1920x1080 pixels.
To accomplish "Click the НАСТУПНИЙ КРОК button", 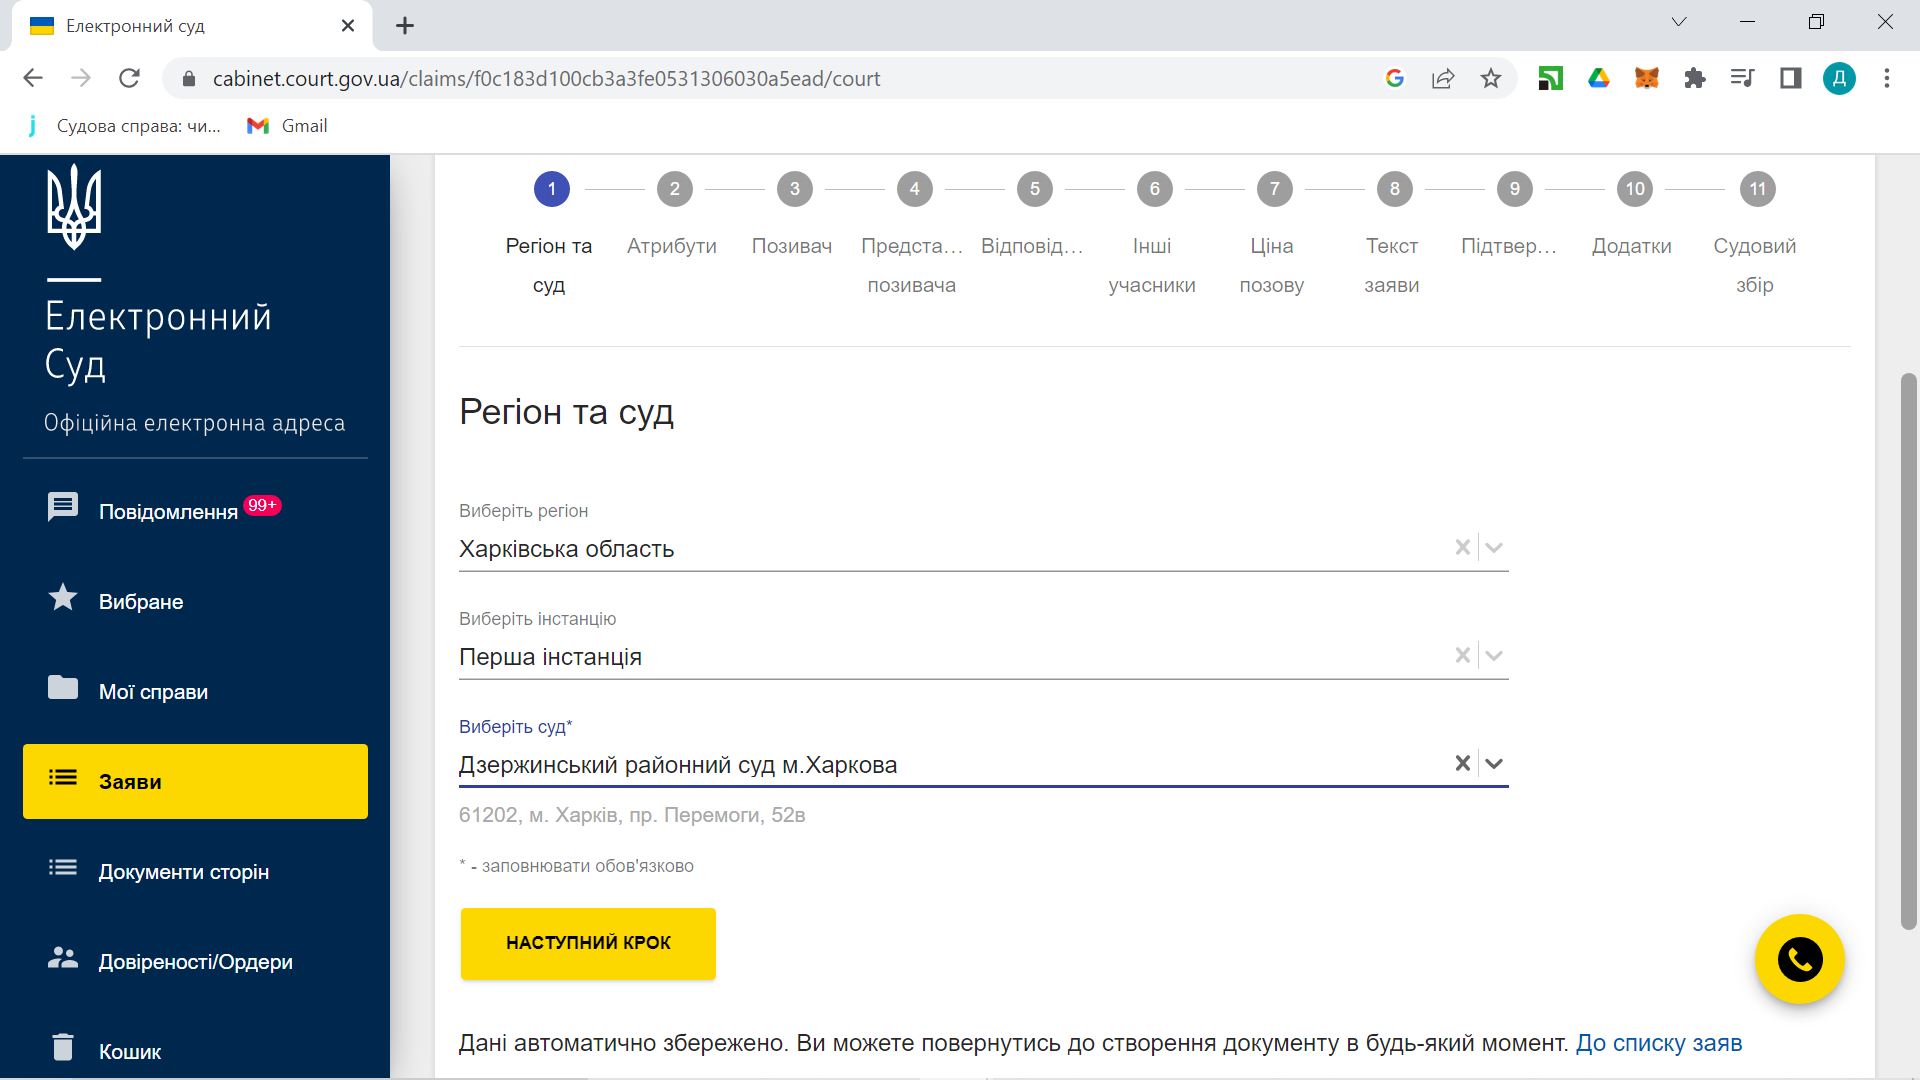I will tap(588, 943).
